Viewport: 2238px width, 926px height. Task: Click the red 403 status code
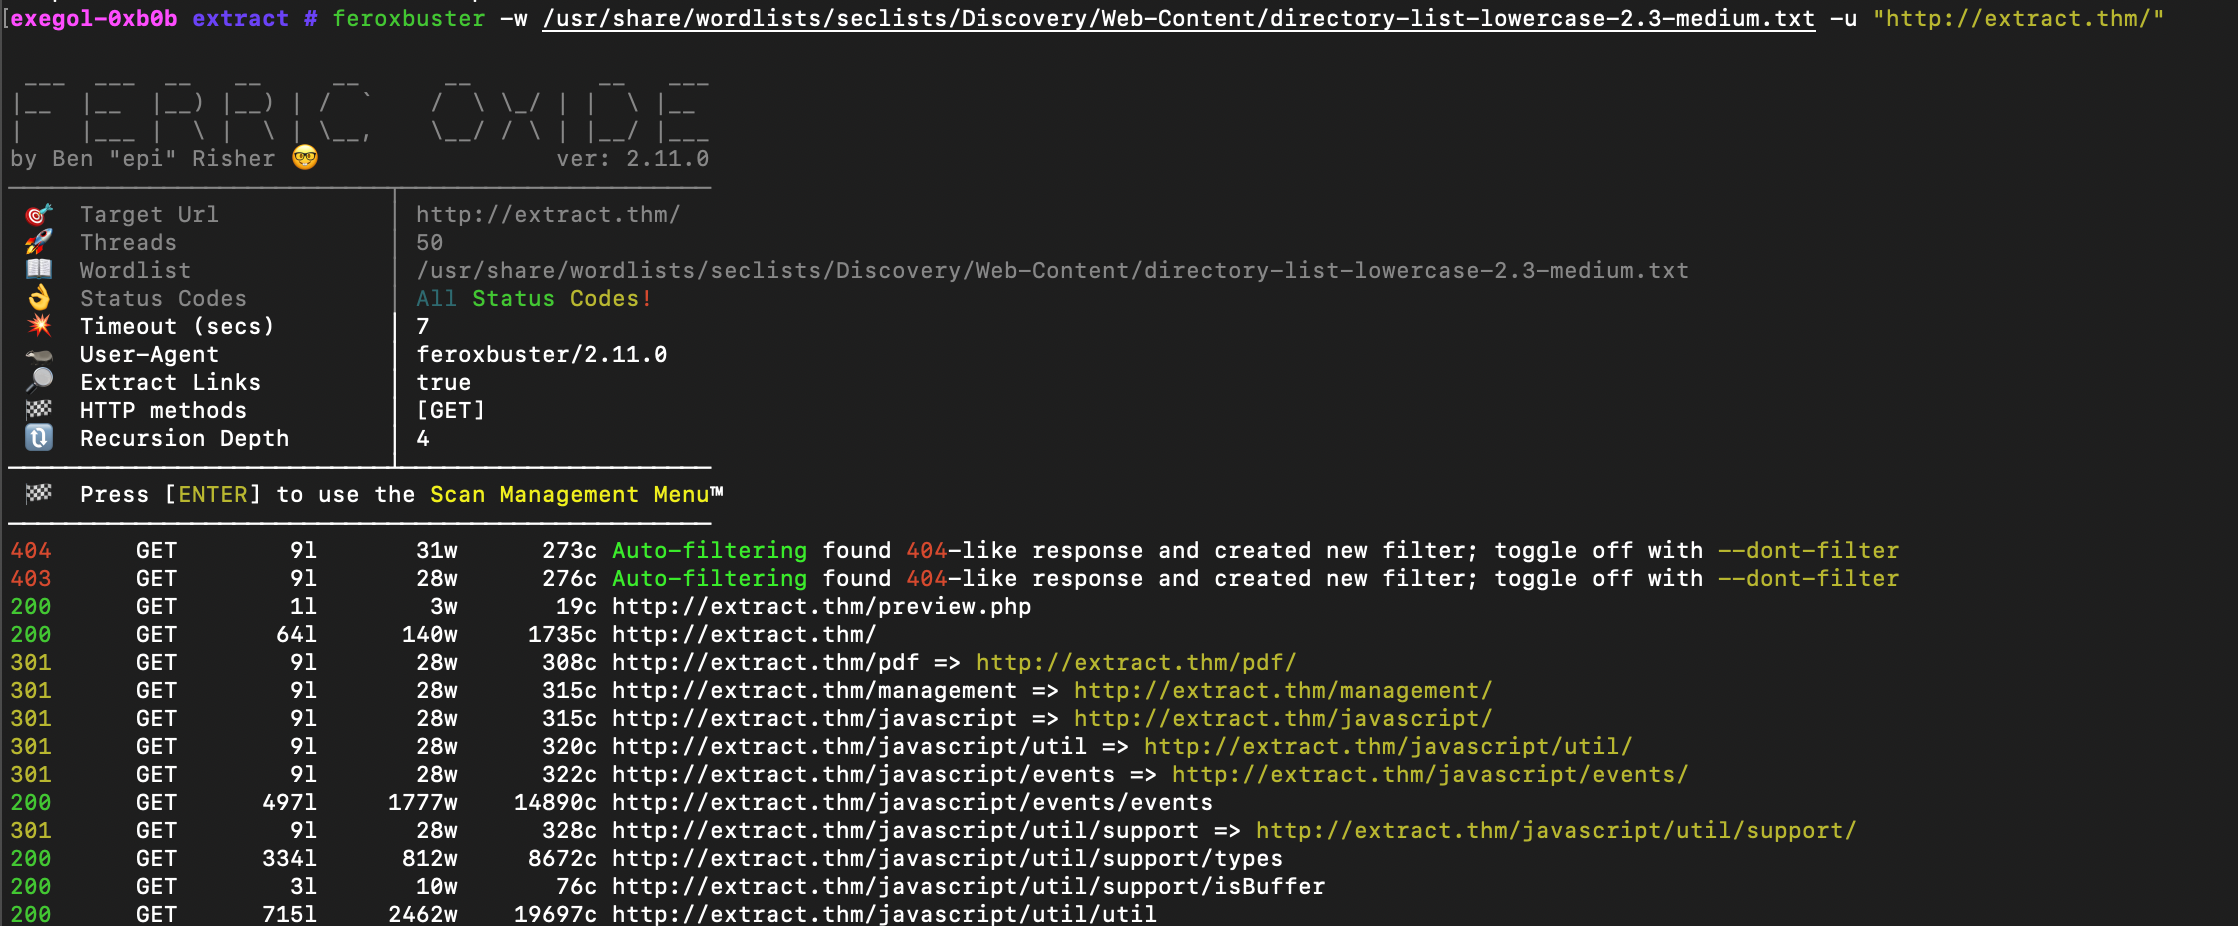pos(31,578)
